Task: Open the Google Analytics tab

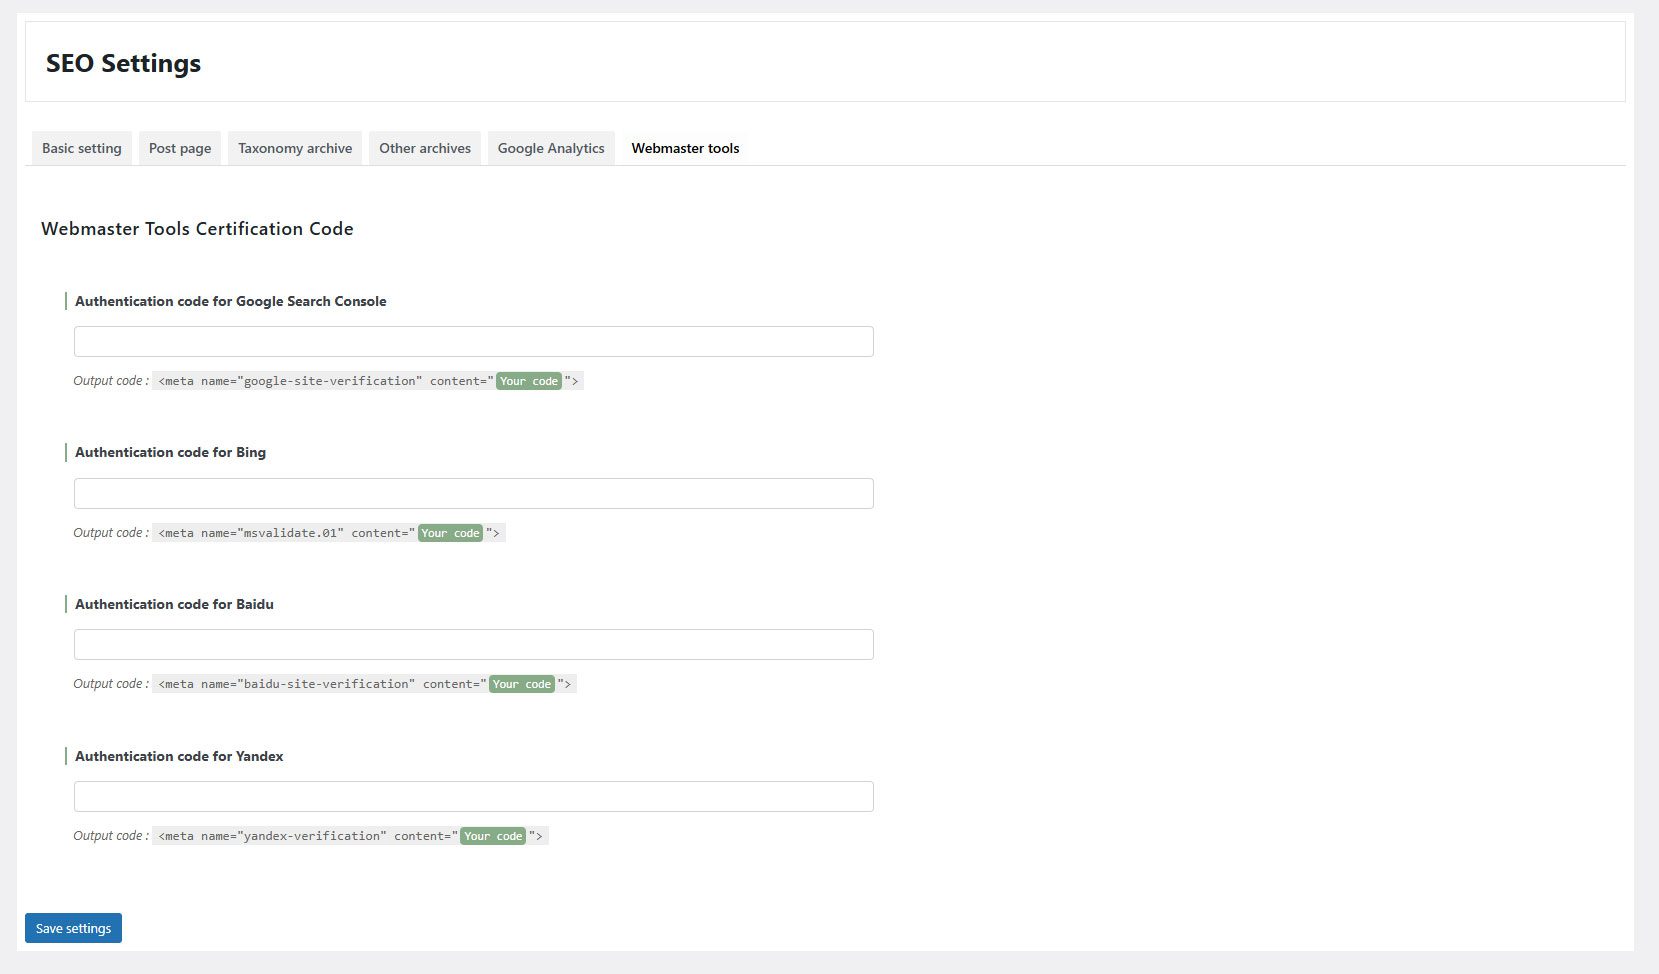Action: pos(551,148)
